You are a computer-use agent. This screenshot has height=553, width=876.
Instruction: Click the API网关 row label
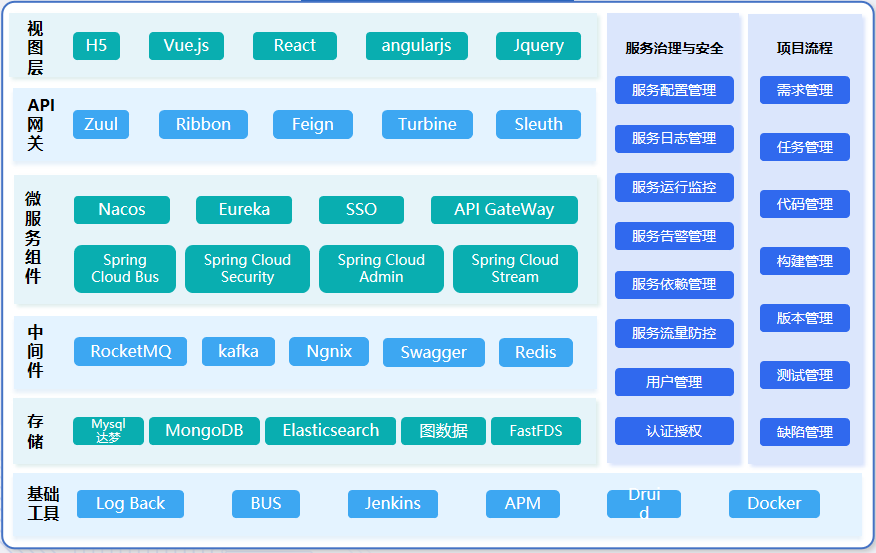click(x=40, y=124)
